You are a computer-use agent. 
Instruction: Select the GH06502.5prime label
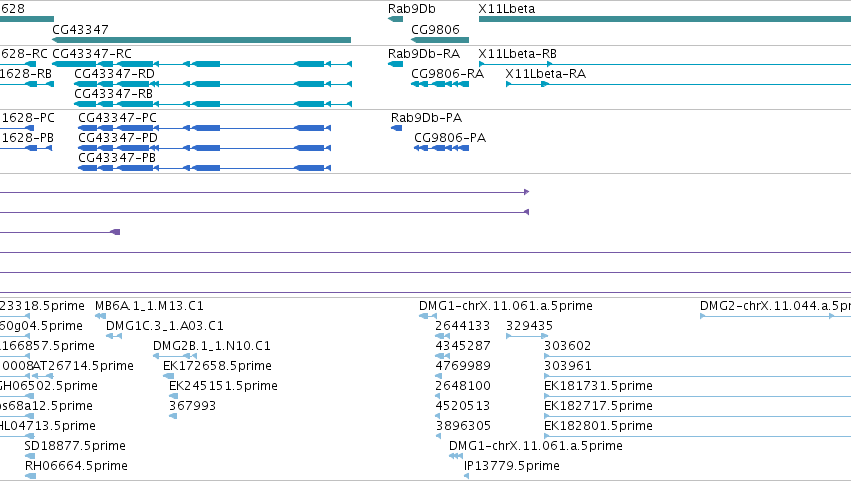tap(48, 386)
